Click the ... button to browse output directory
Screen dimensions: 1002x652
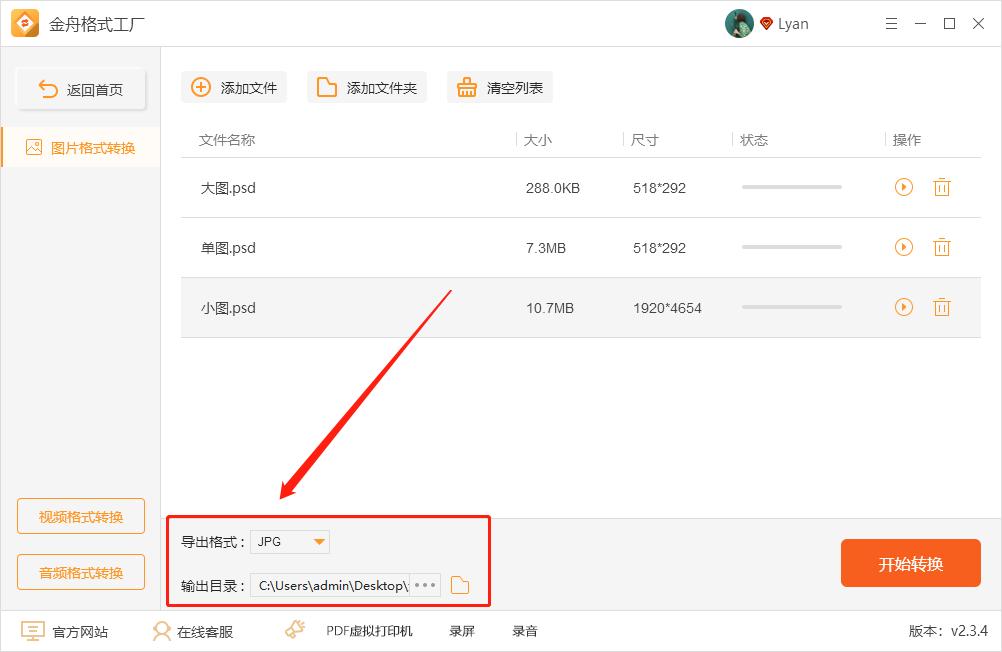[423, 585]
